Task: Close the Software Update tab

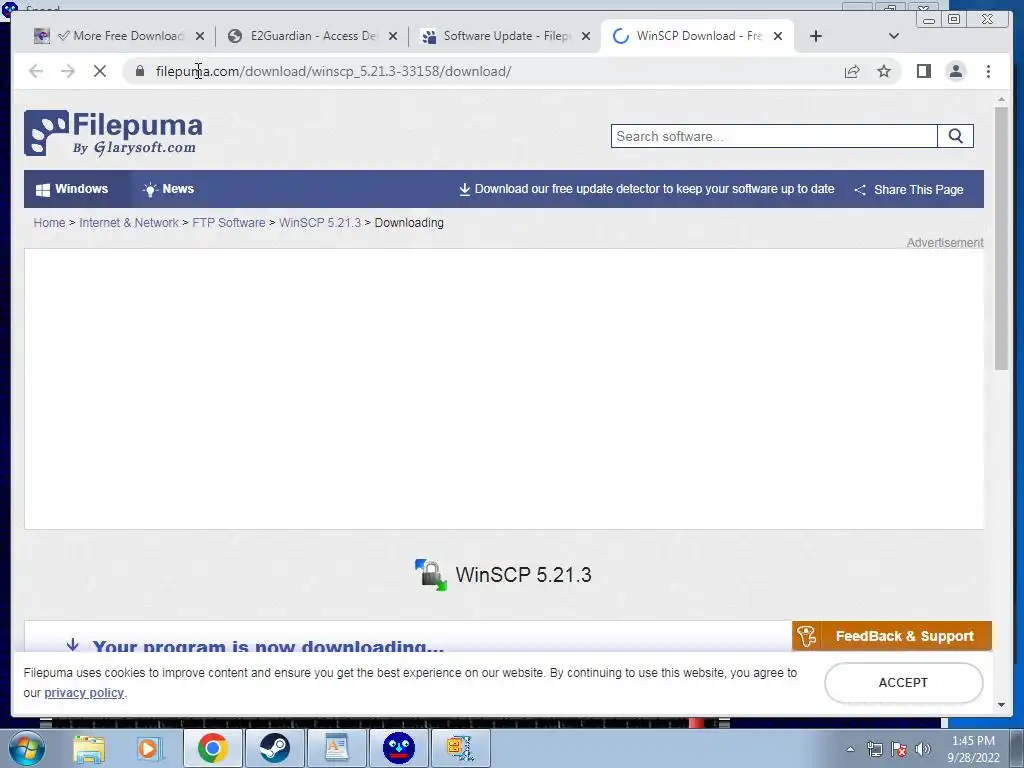Action: pyautogui.click(x=586, y=36)
